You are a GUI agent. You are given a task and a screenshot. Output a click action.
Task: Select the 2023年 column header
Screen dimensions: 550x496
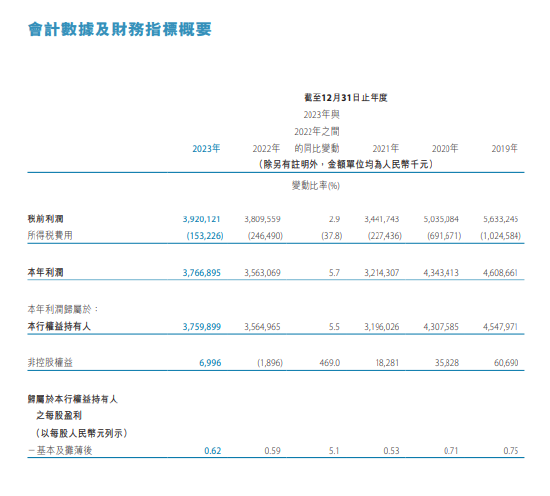point(206,148)
